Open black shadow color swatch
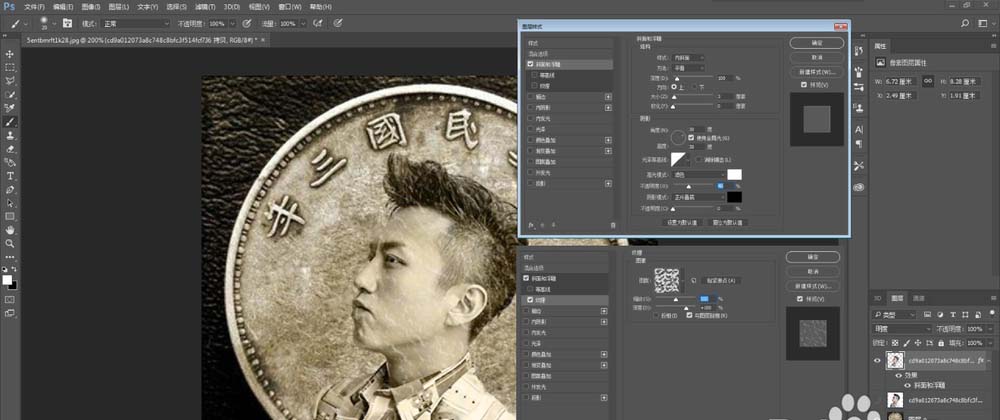Screen dimensions: 1000x420 point(735,198)
